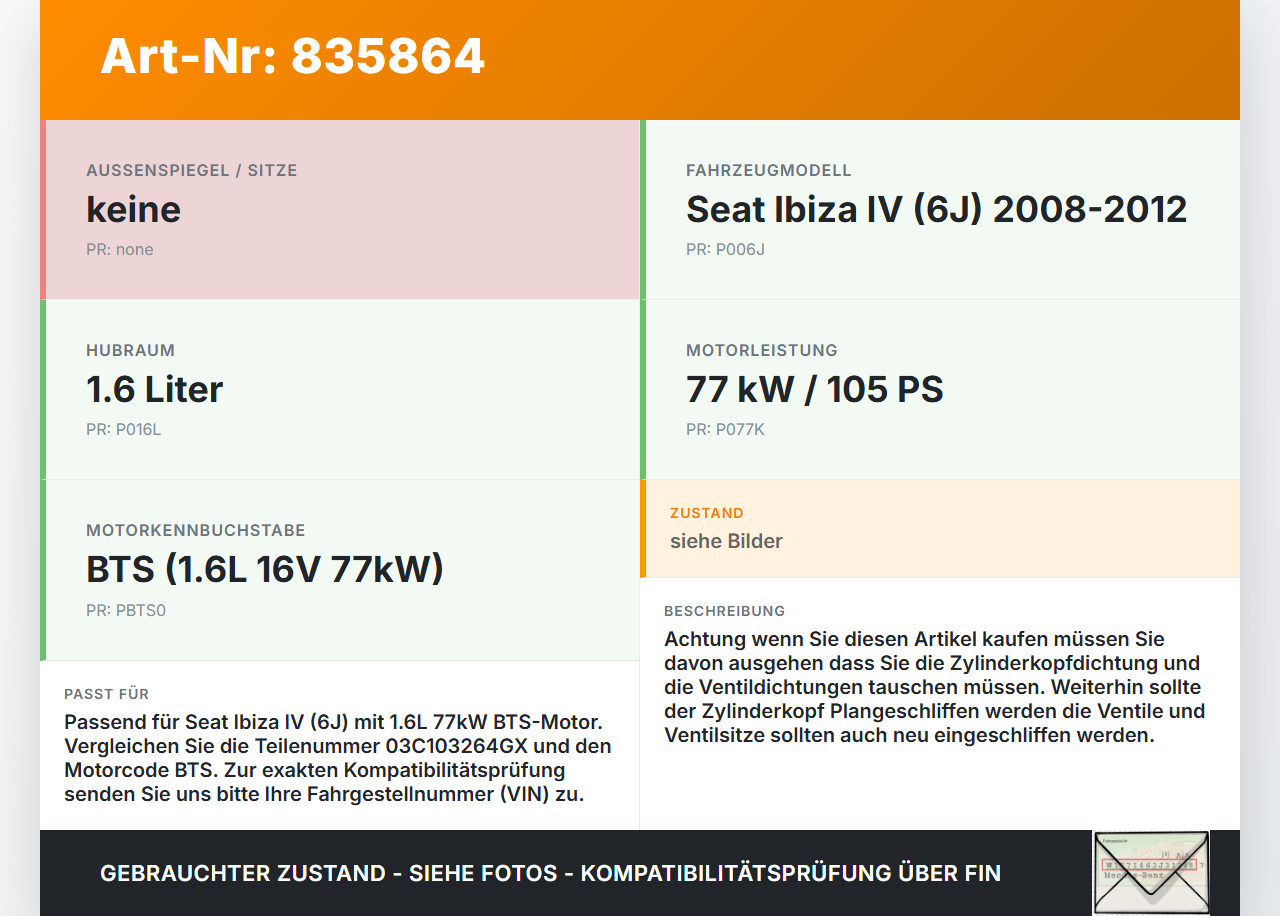Click the MOTORKENNBUCHSTABE label

tap(196, 531)
